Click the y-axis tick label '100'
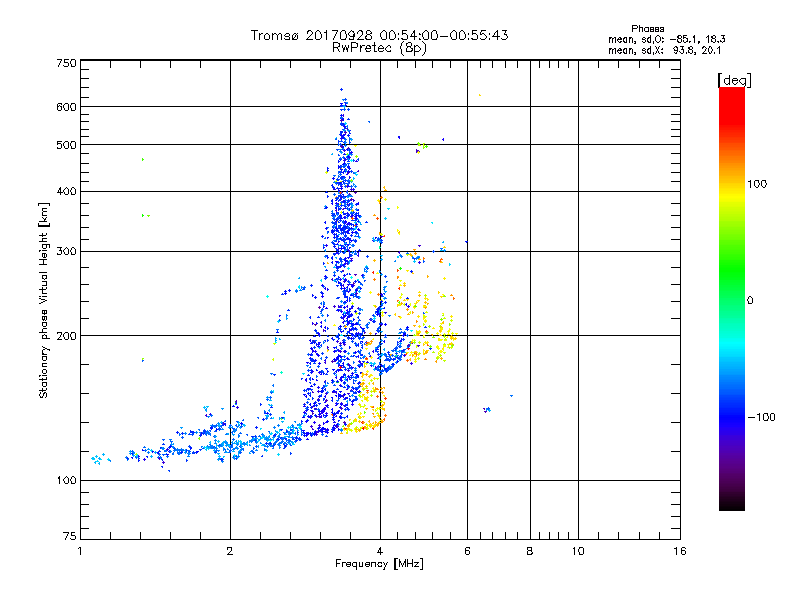Image resolution: width=800 pixels, height=600 pixels. pos(67,481)
